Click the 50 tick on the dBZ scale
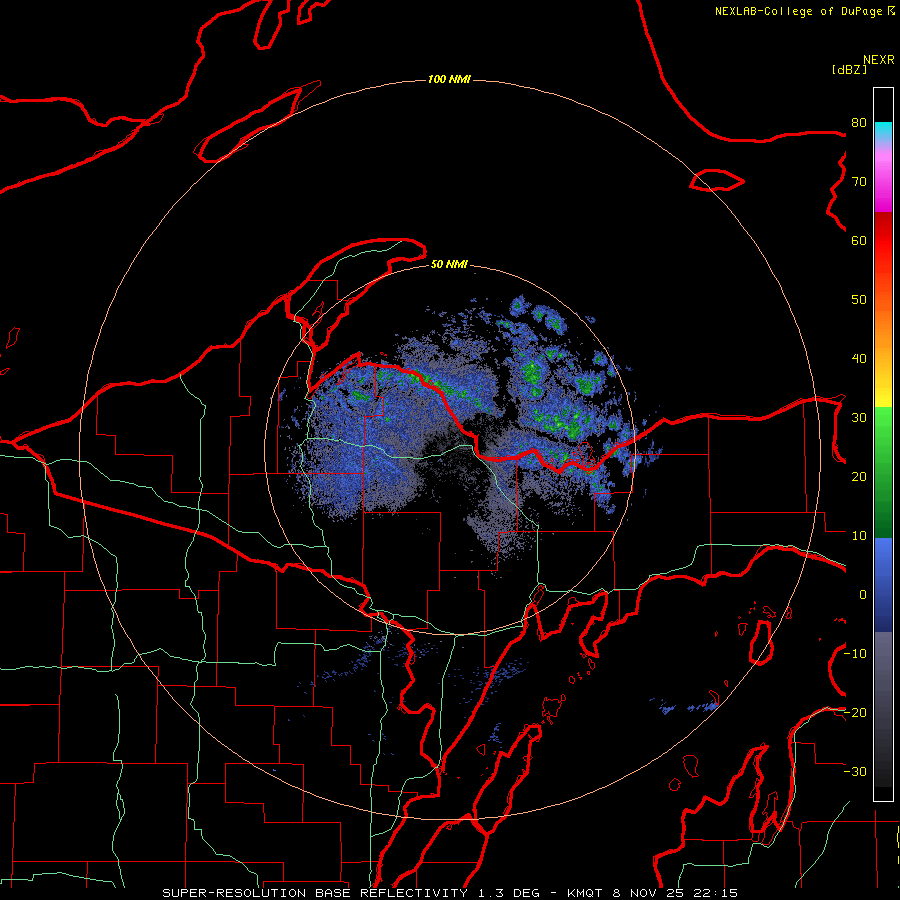Image resolution: width=900 pixels, height=900 pixels. pyautogui.click(x=859, y=300)
